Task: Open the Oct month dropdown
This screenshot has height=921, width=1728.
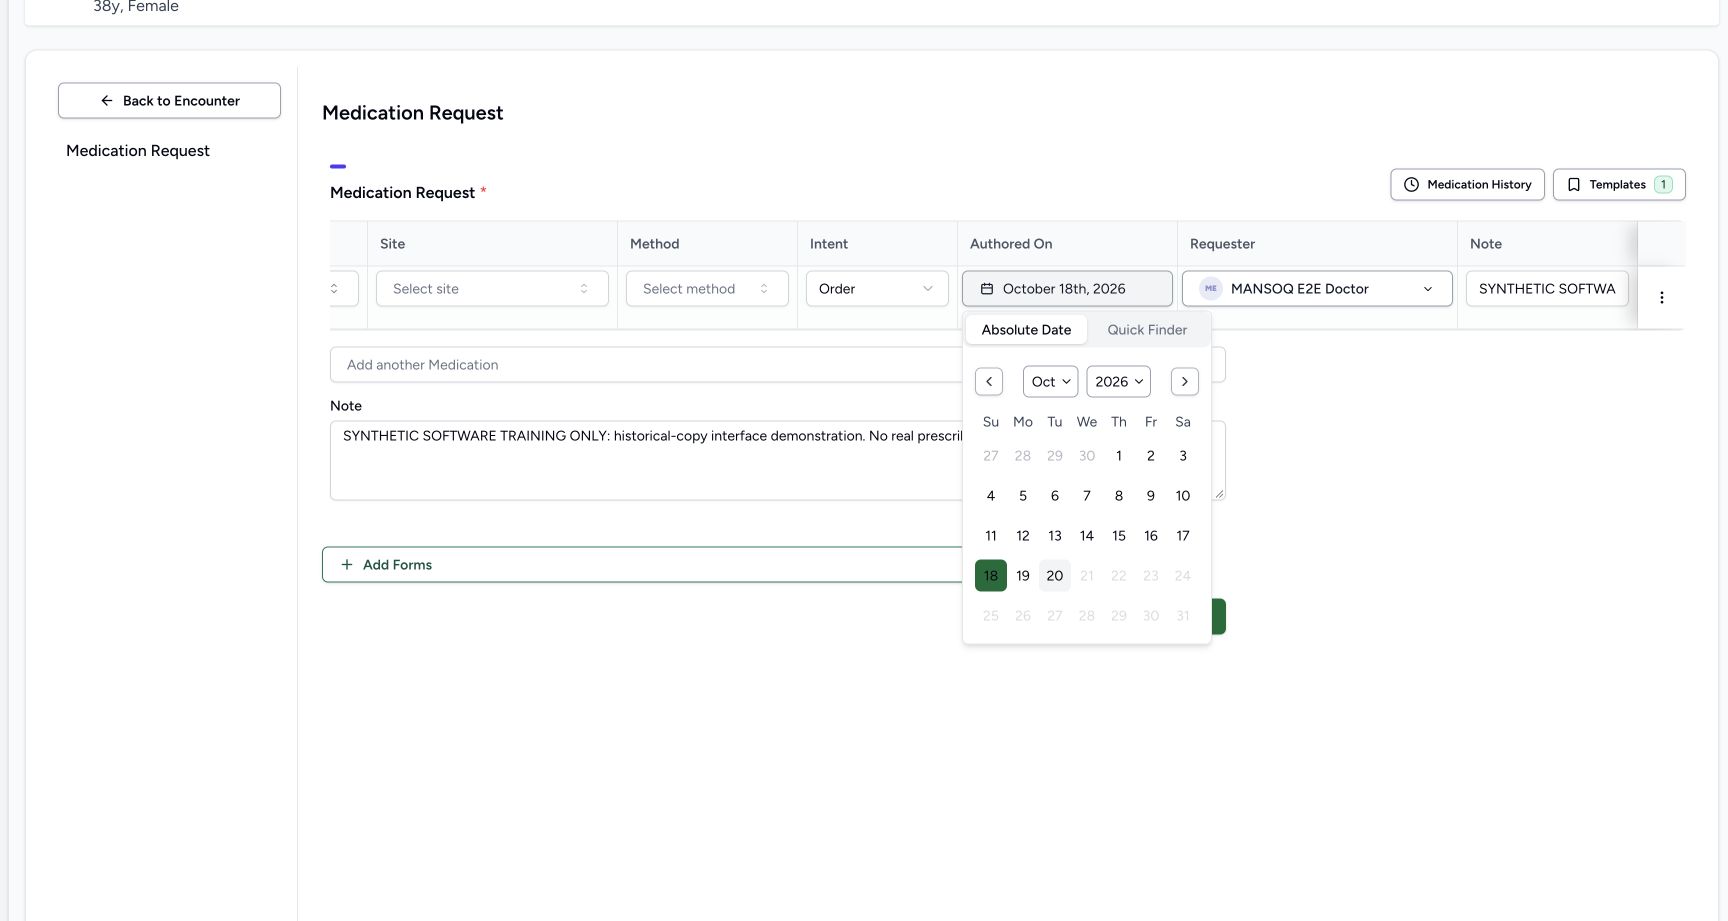Action: (1050, 381)
